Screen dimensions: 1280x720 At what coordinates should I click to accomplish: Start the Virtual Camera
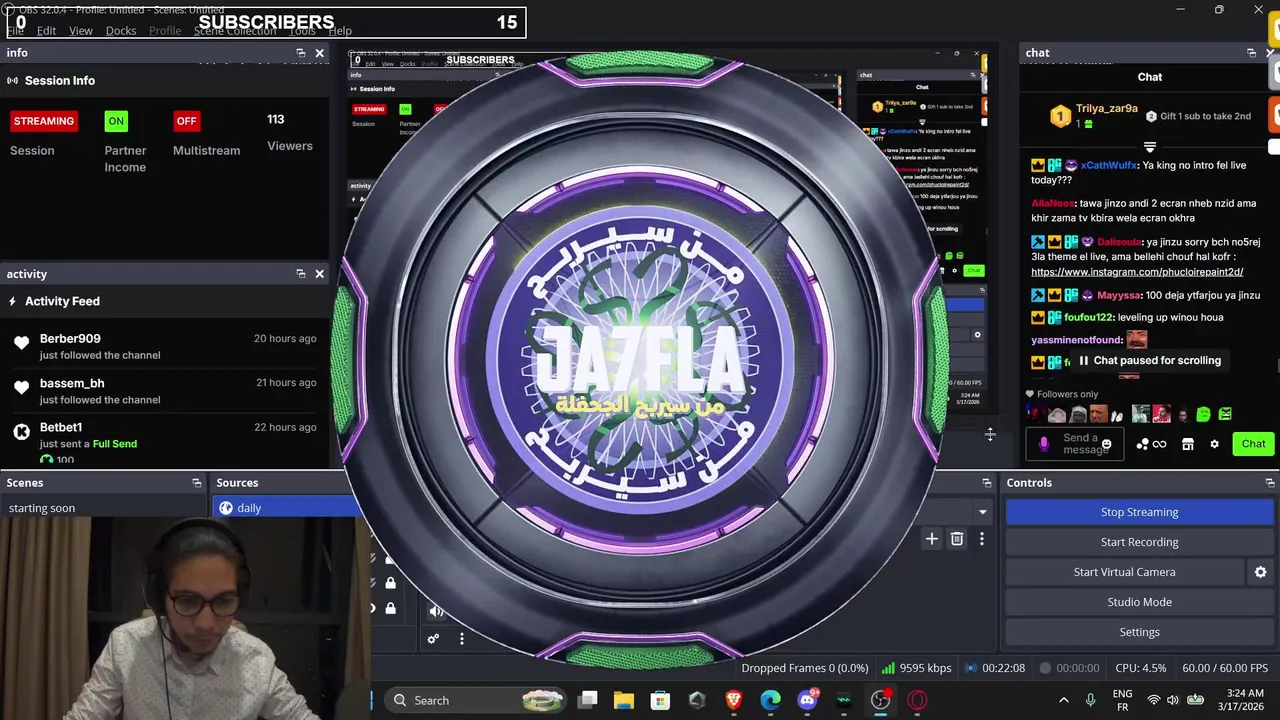(1124, 572)
